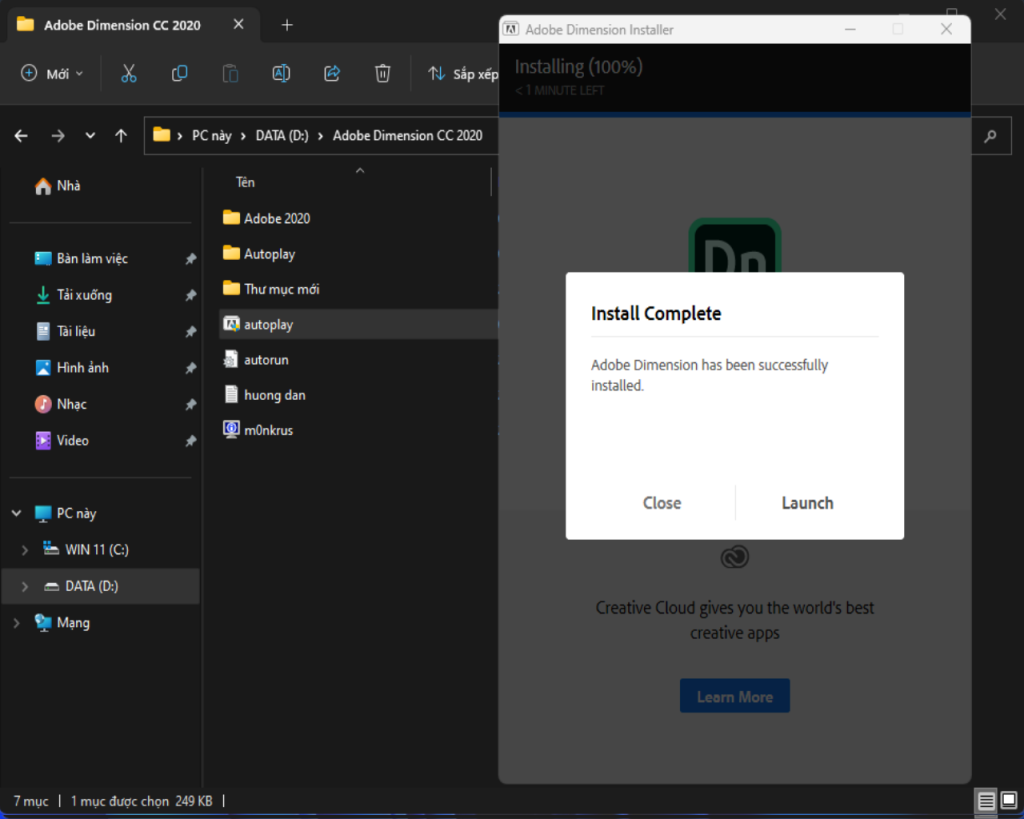Click DATA (D:) in the address bar
The image size is (1024, 819).
pyautogui.click(x=281, y=135)
